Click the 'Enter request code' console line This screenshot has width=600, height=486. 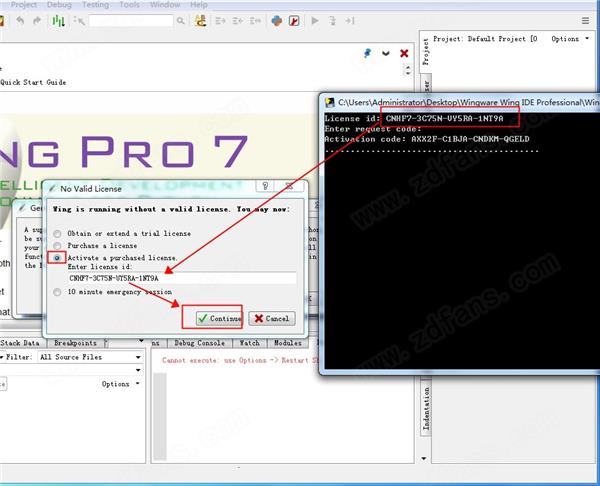373,129
